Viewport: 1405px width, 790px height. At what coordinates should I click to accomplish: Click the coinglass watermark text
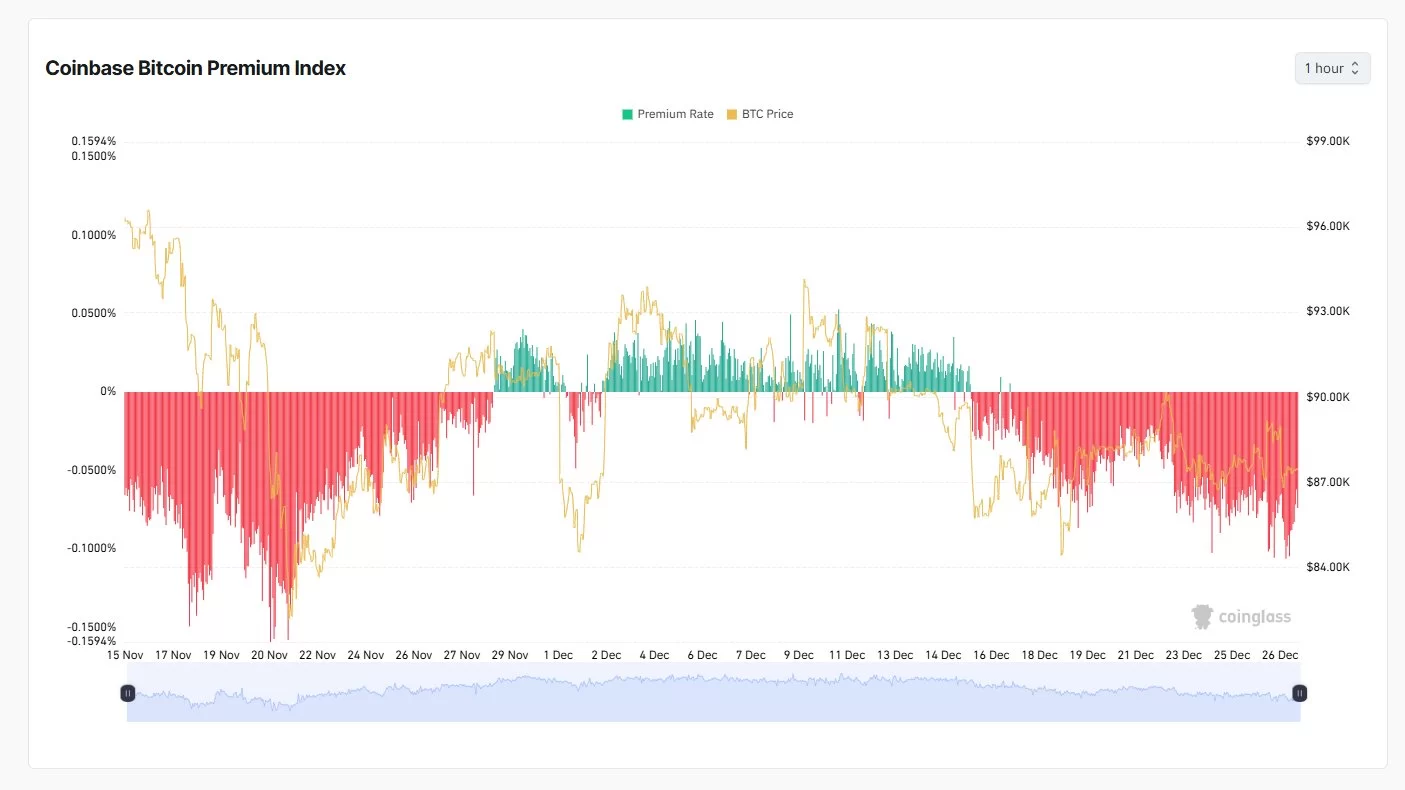point(1255,617)
